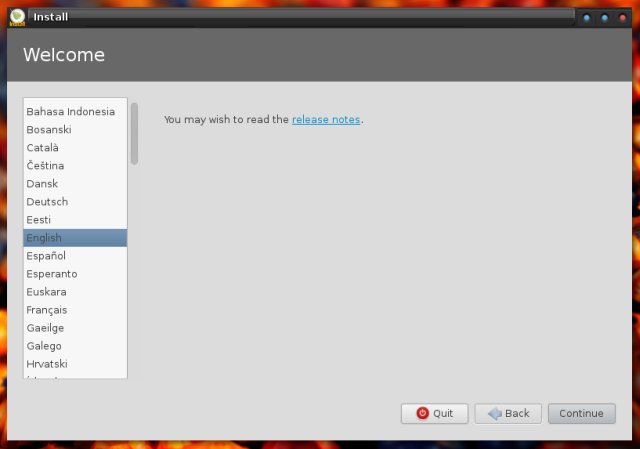Select Deutsch language

[x=75, y=202]
